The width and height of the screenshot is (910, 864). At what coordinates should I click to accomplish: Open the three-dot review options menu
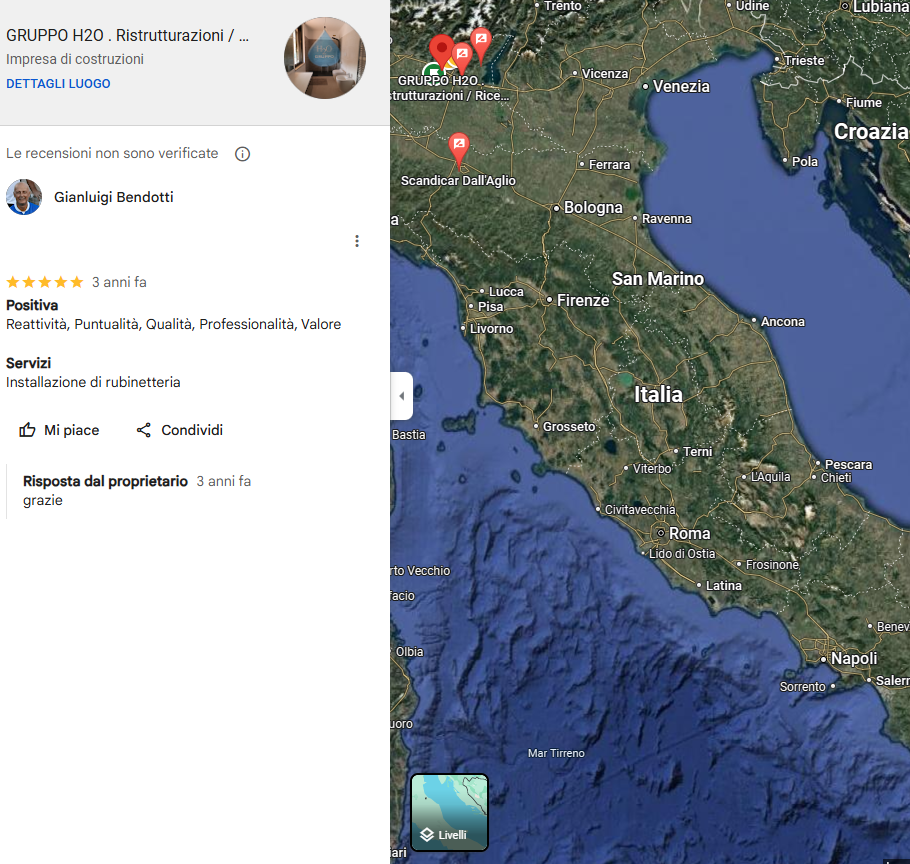357,241
